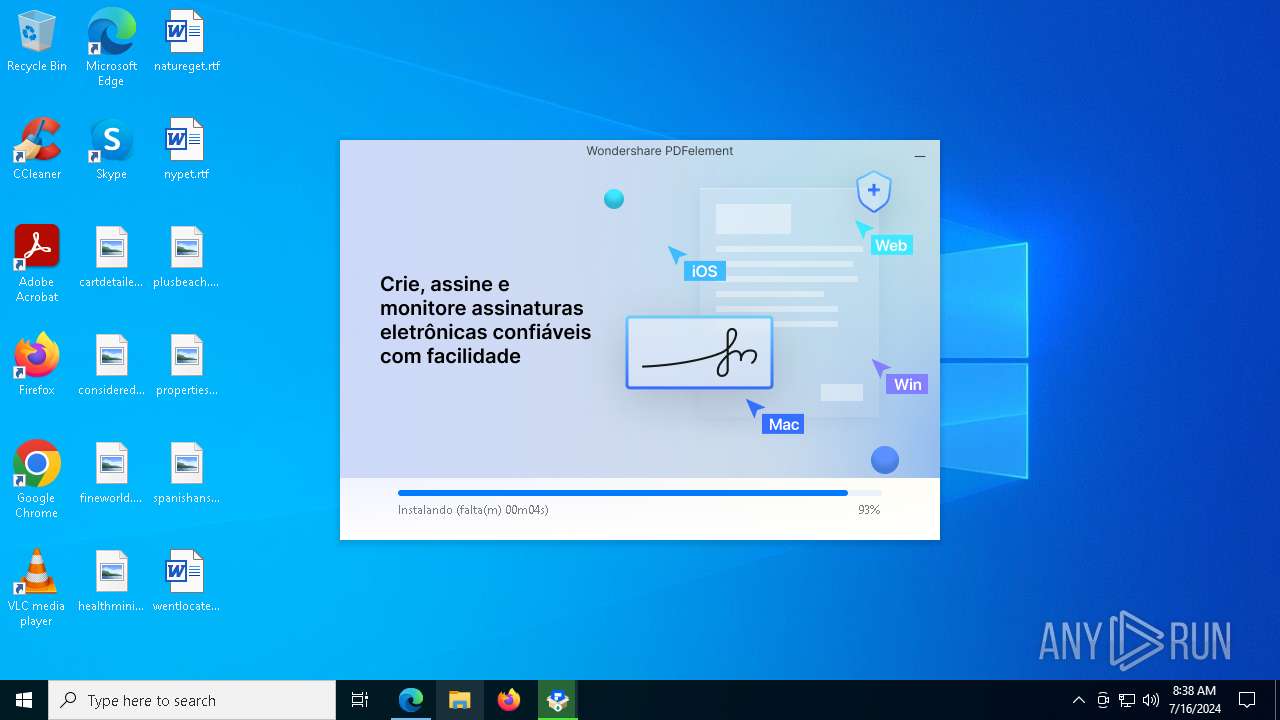1280x720 pixels.
Task: Launch Firefox from the desktop shortcut
Action: coord(37,365)
